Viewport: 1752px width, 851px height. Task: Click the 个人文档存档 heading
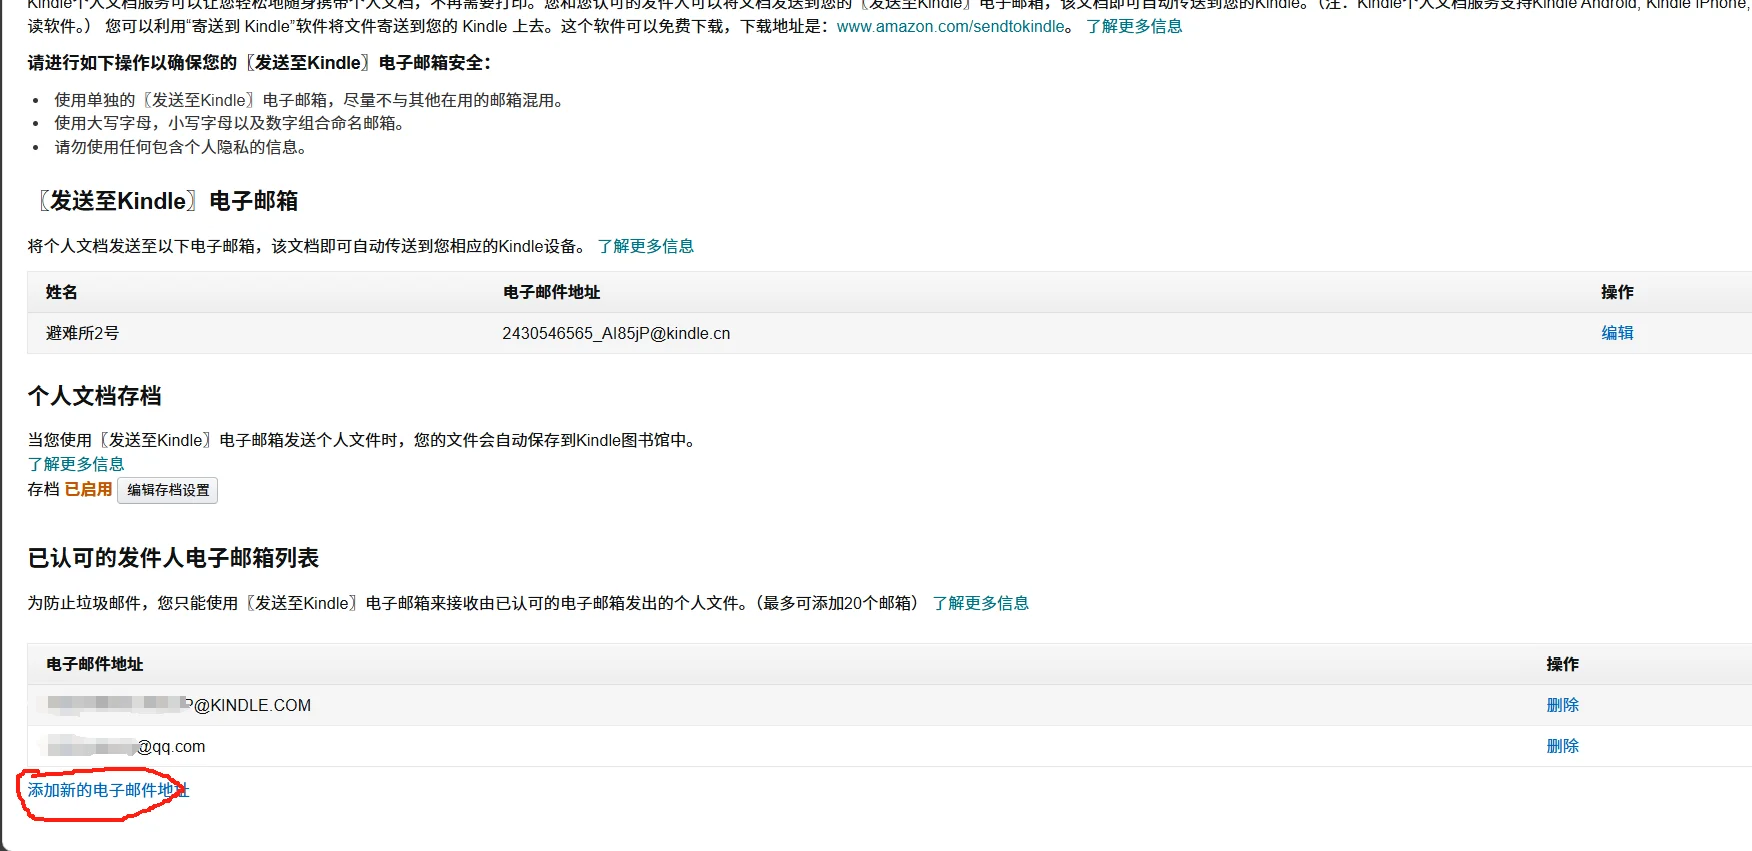(95, 396)
